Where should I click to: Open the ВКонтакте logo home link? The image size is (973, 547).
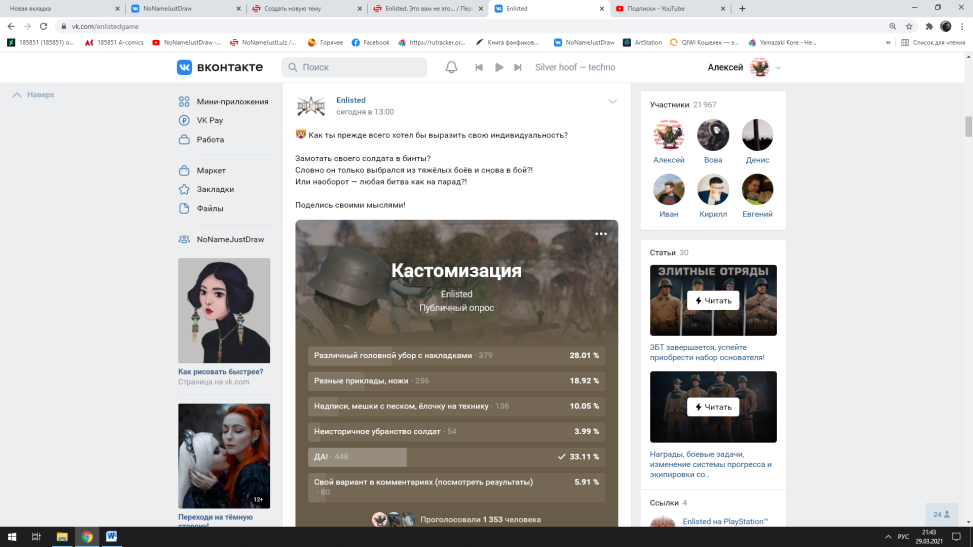coord(220,67)
